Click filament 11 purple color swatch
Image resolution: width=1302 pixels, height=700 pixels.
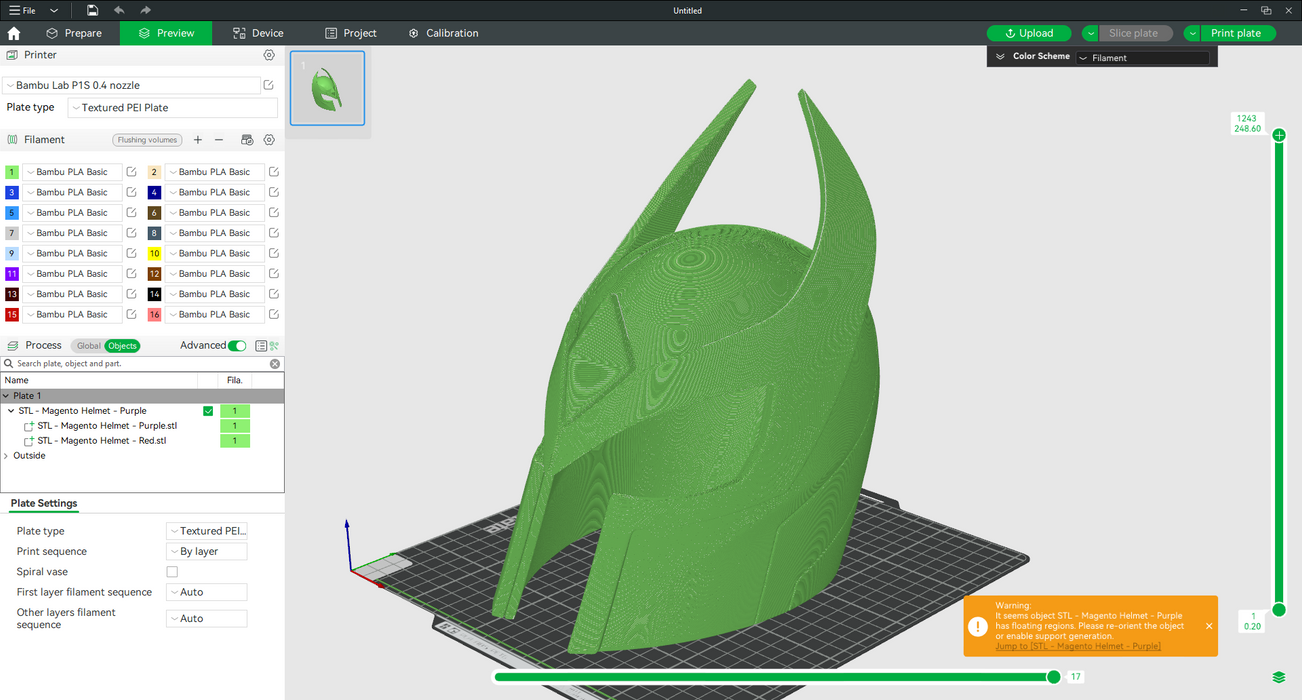(x=12, y=274)
